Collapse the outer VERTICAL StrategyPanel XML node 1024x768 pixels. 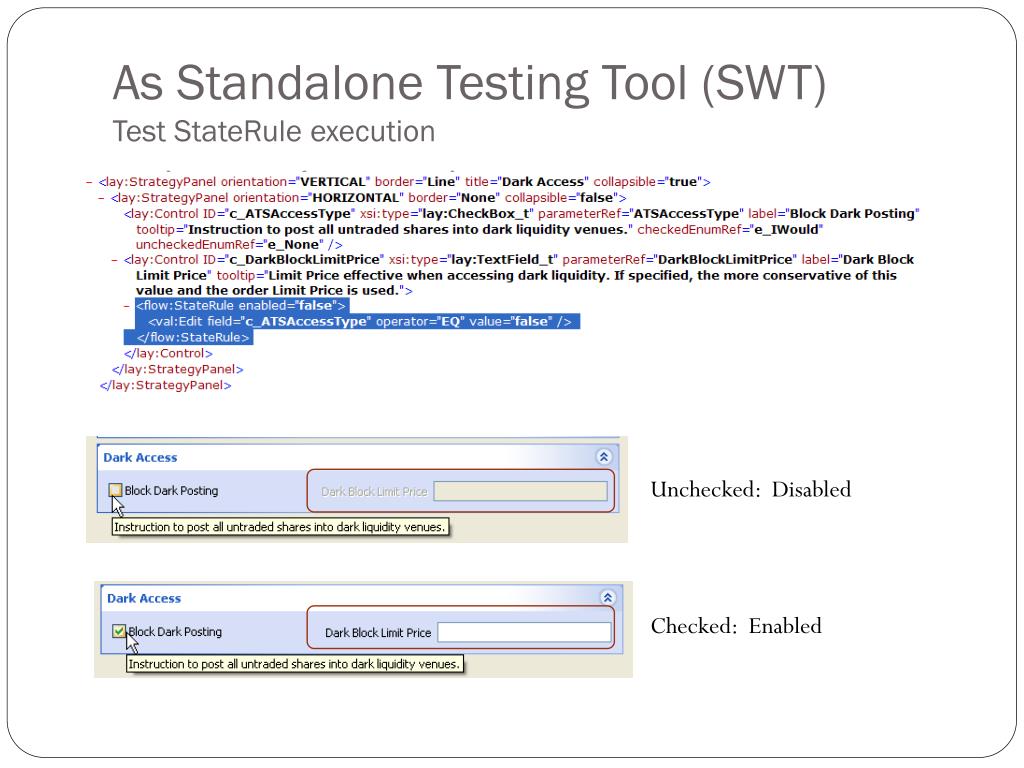(x=89, y=182)
